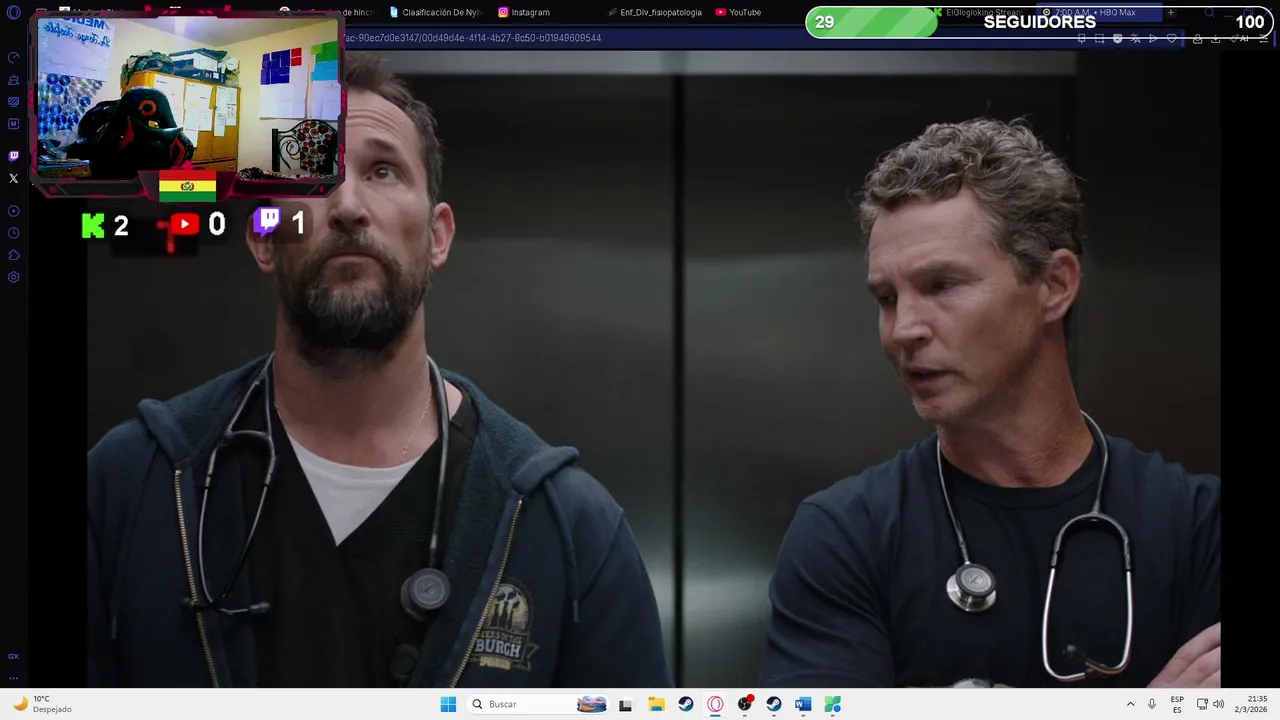Open the player icon in sidebar
The height and width of the screenshot is (720, 1280).
point(13,211)
